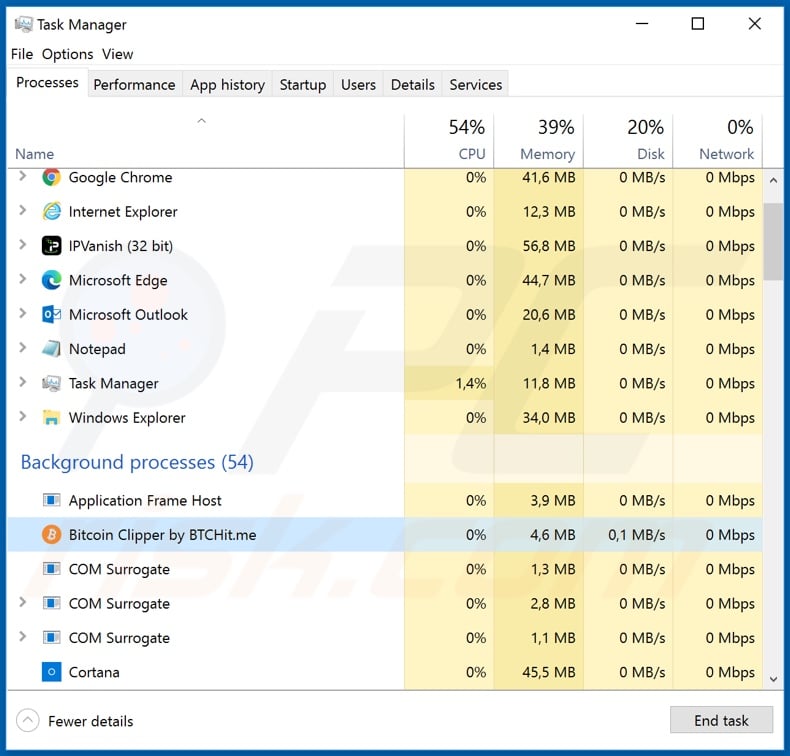
Task: Click the vertical scrollbar thumb
Action: (x=773, y=242)
